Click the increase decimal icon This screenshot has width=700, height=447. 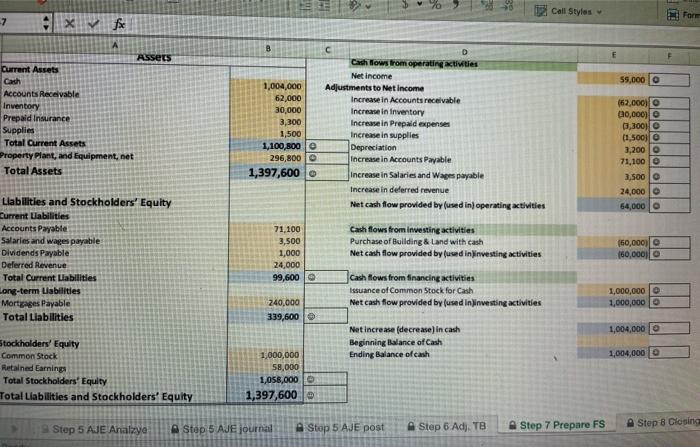point(486,5)
